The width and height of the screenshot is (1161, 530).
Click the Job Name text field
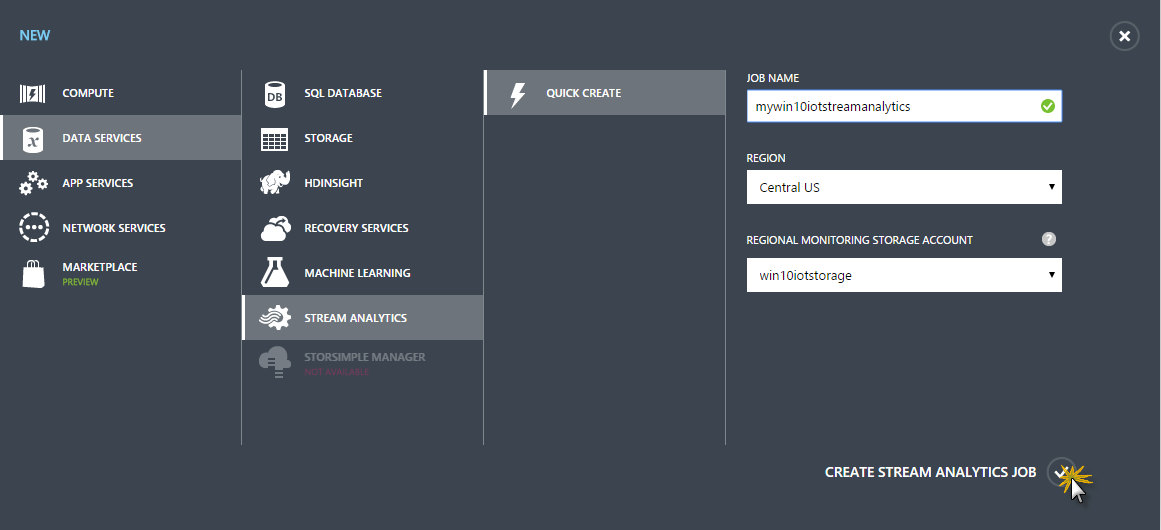[x=890, y=106]
